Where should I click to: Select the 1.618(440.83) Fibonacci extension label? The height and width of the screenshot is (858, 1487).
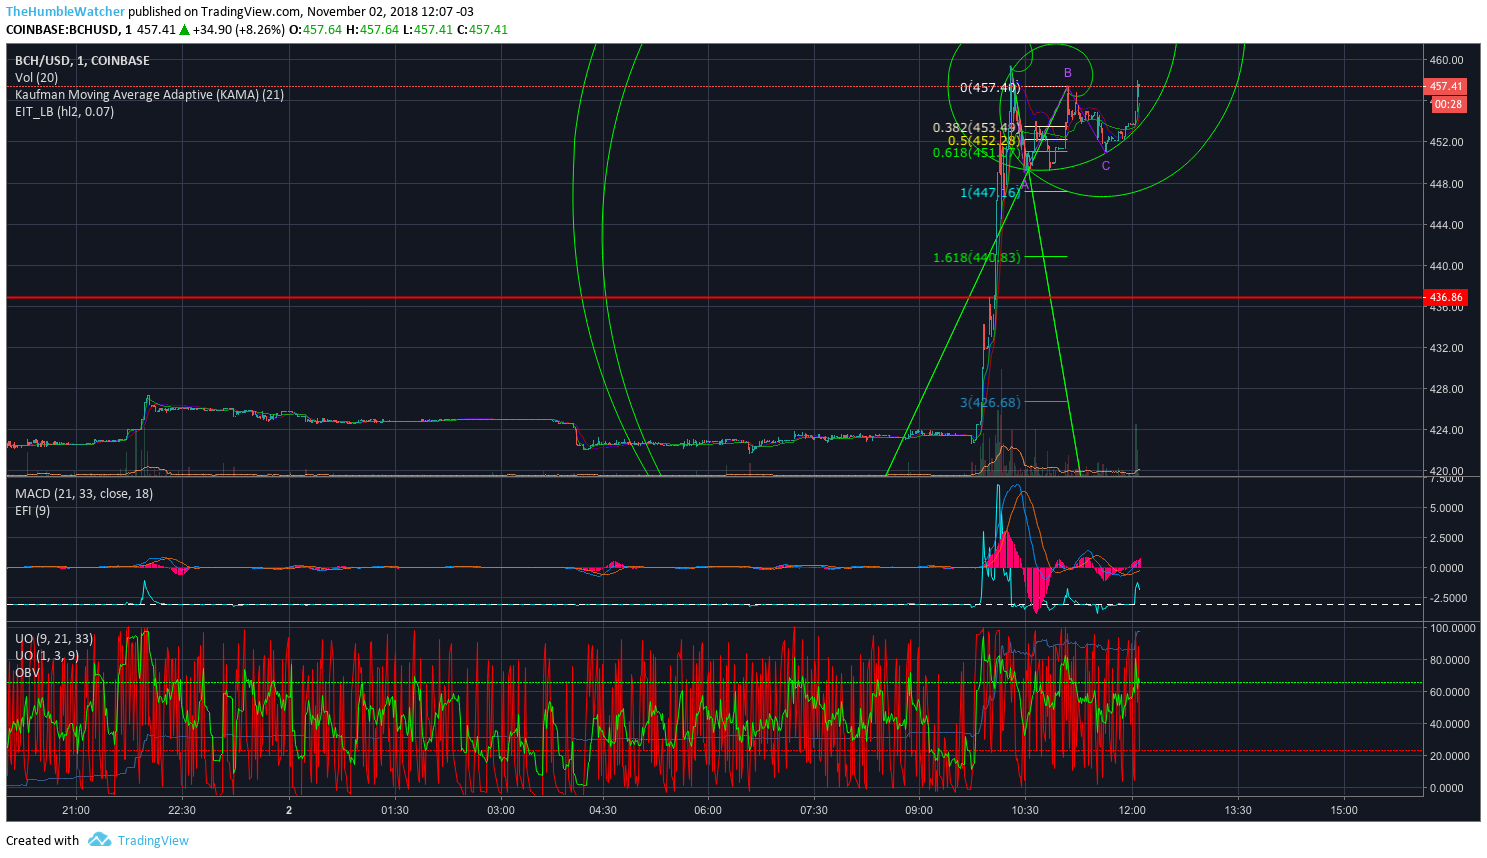(x=976, y=257)
